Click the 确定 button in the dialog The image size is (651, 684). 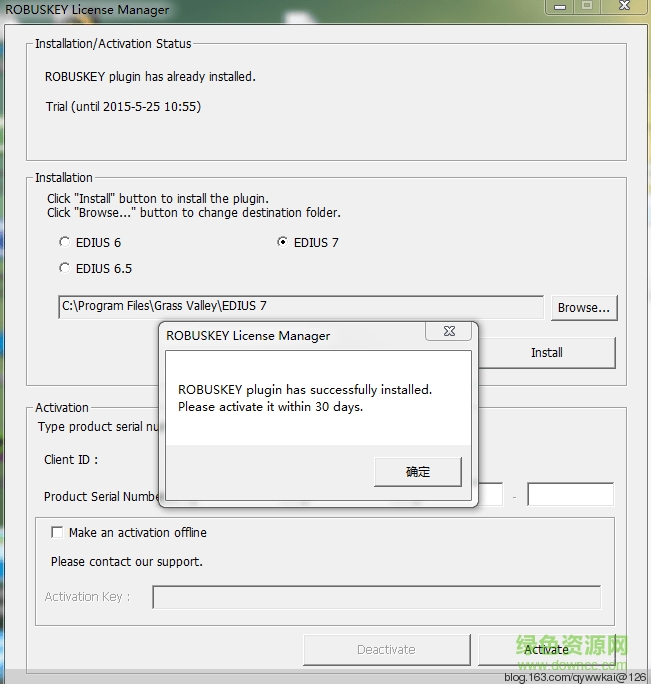418,472
